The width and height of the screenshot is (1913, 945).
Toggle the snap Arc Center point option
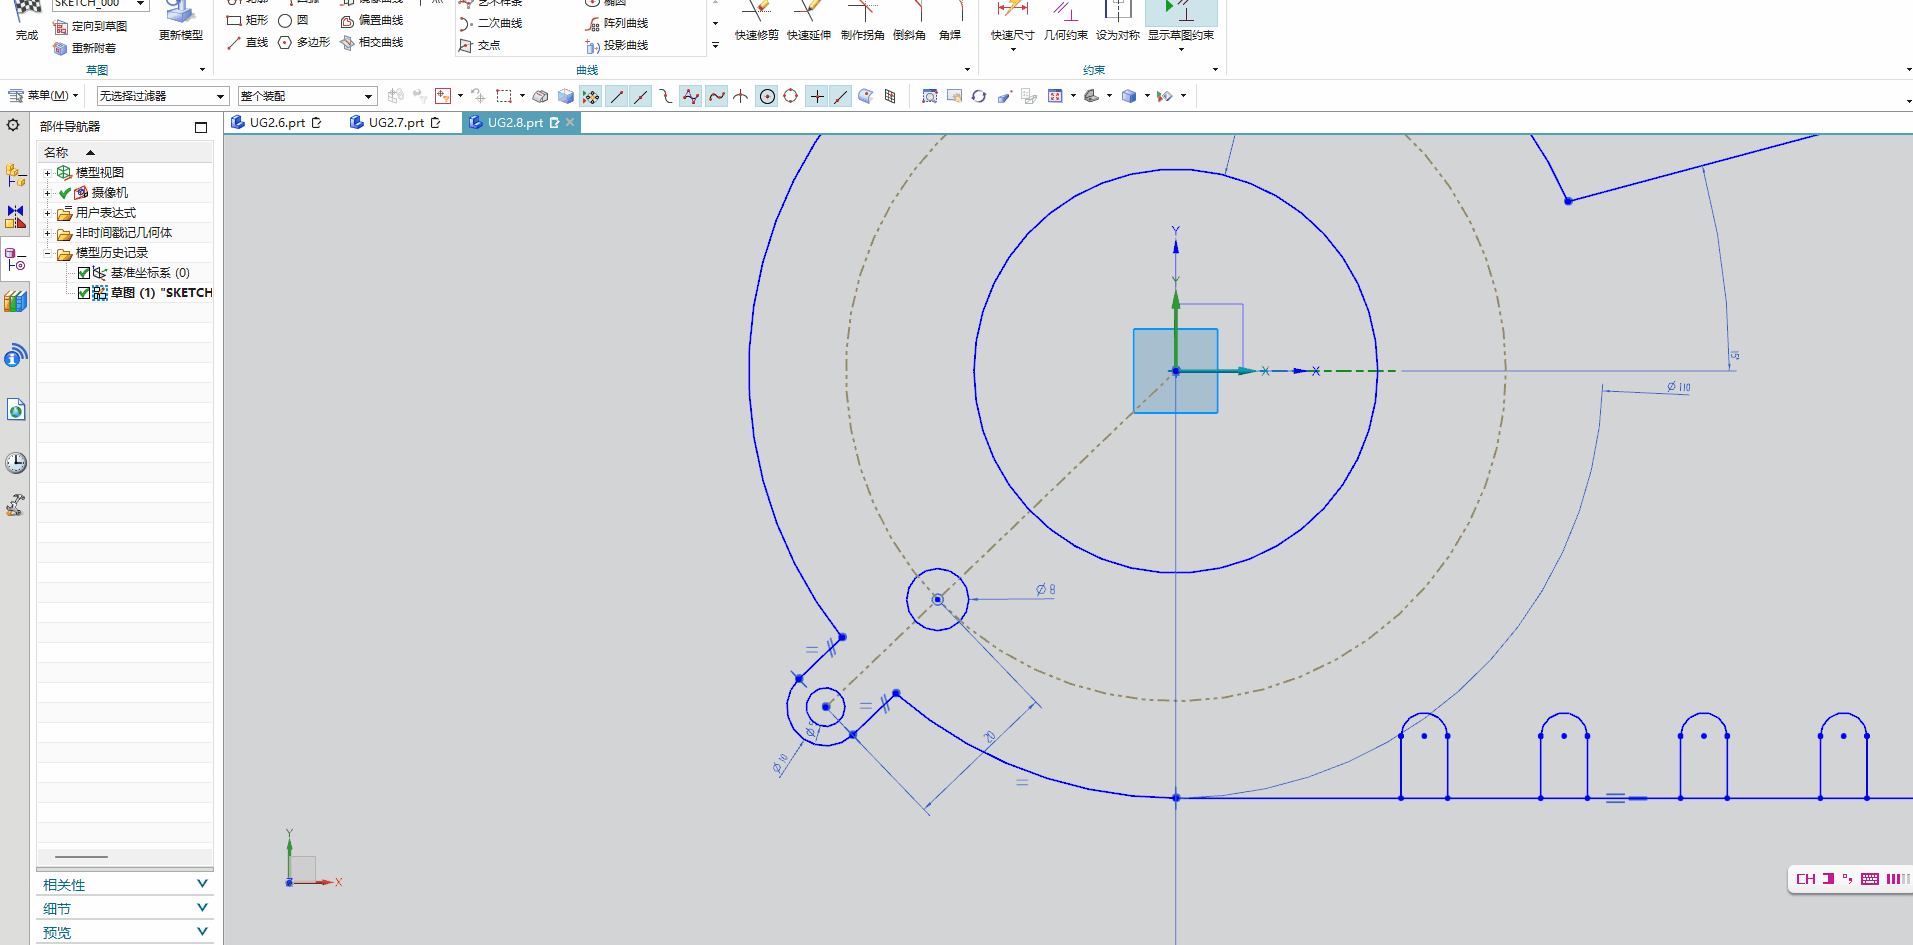(767, 96)
